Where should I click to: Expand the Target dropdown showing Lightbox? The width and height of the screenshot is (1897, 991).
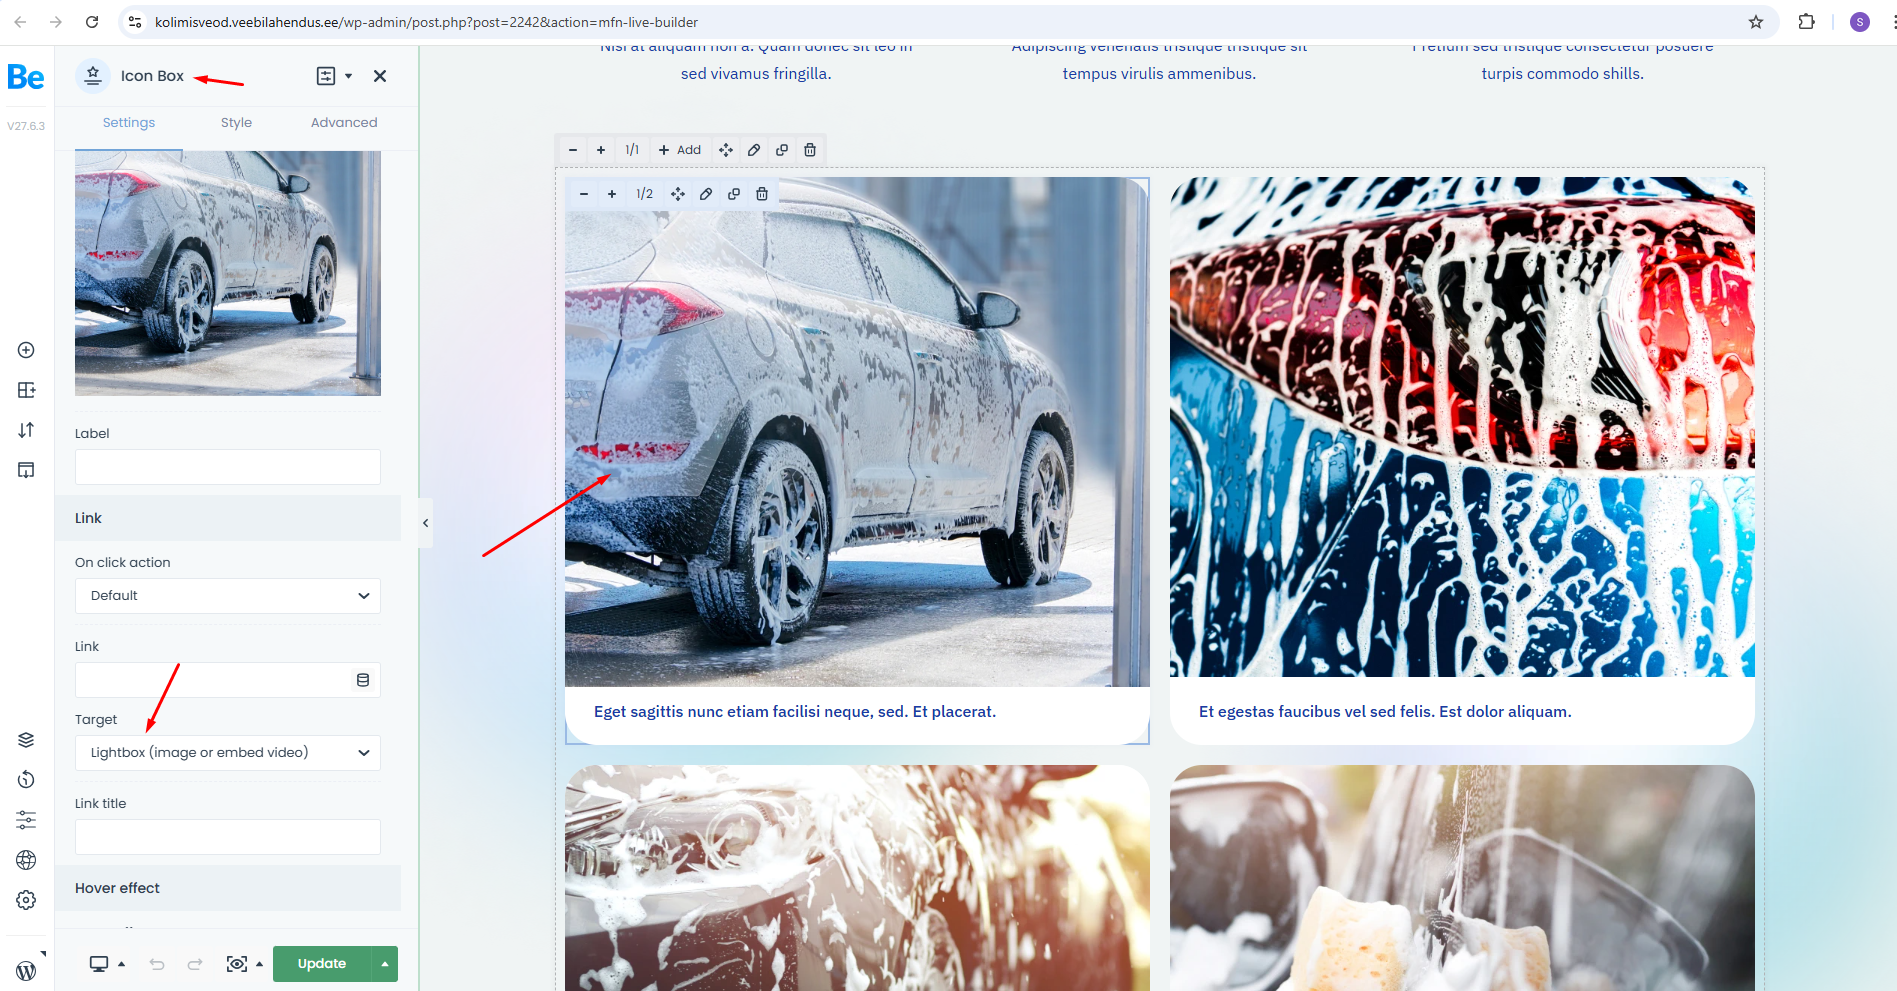click(228, 753)
